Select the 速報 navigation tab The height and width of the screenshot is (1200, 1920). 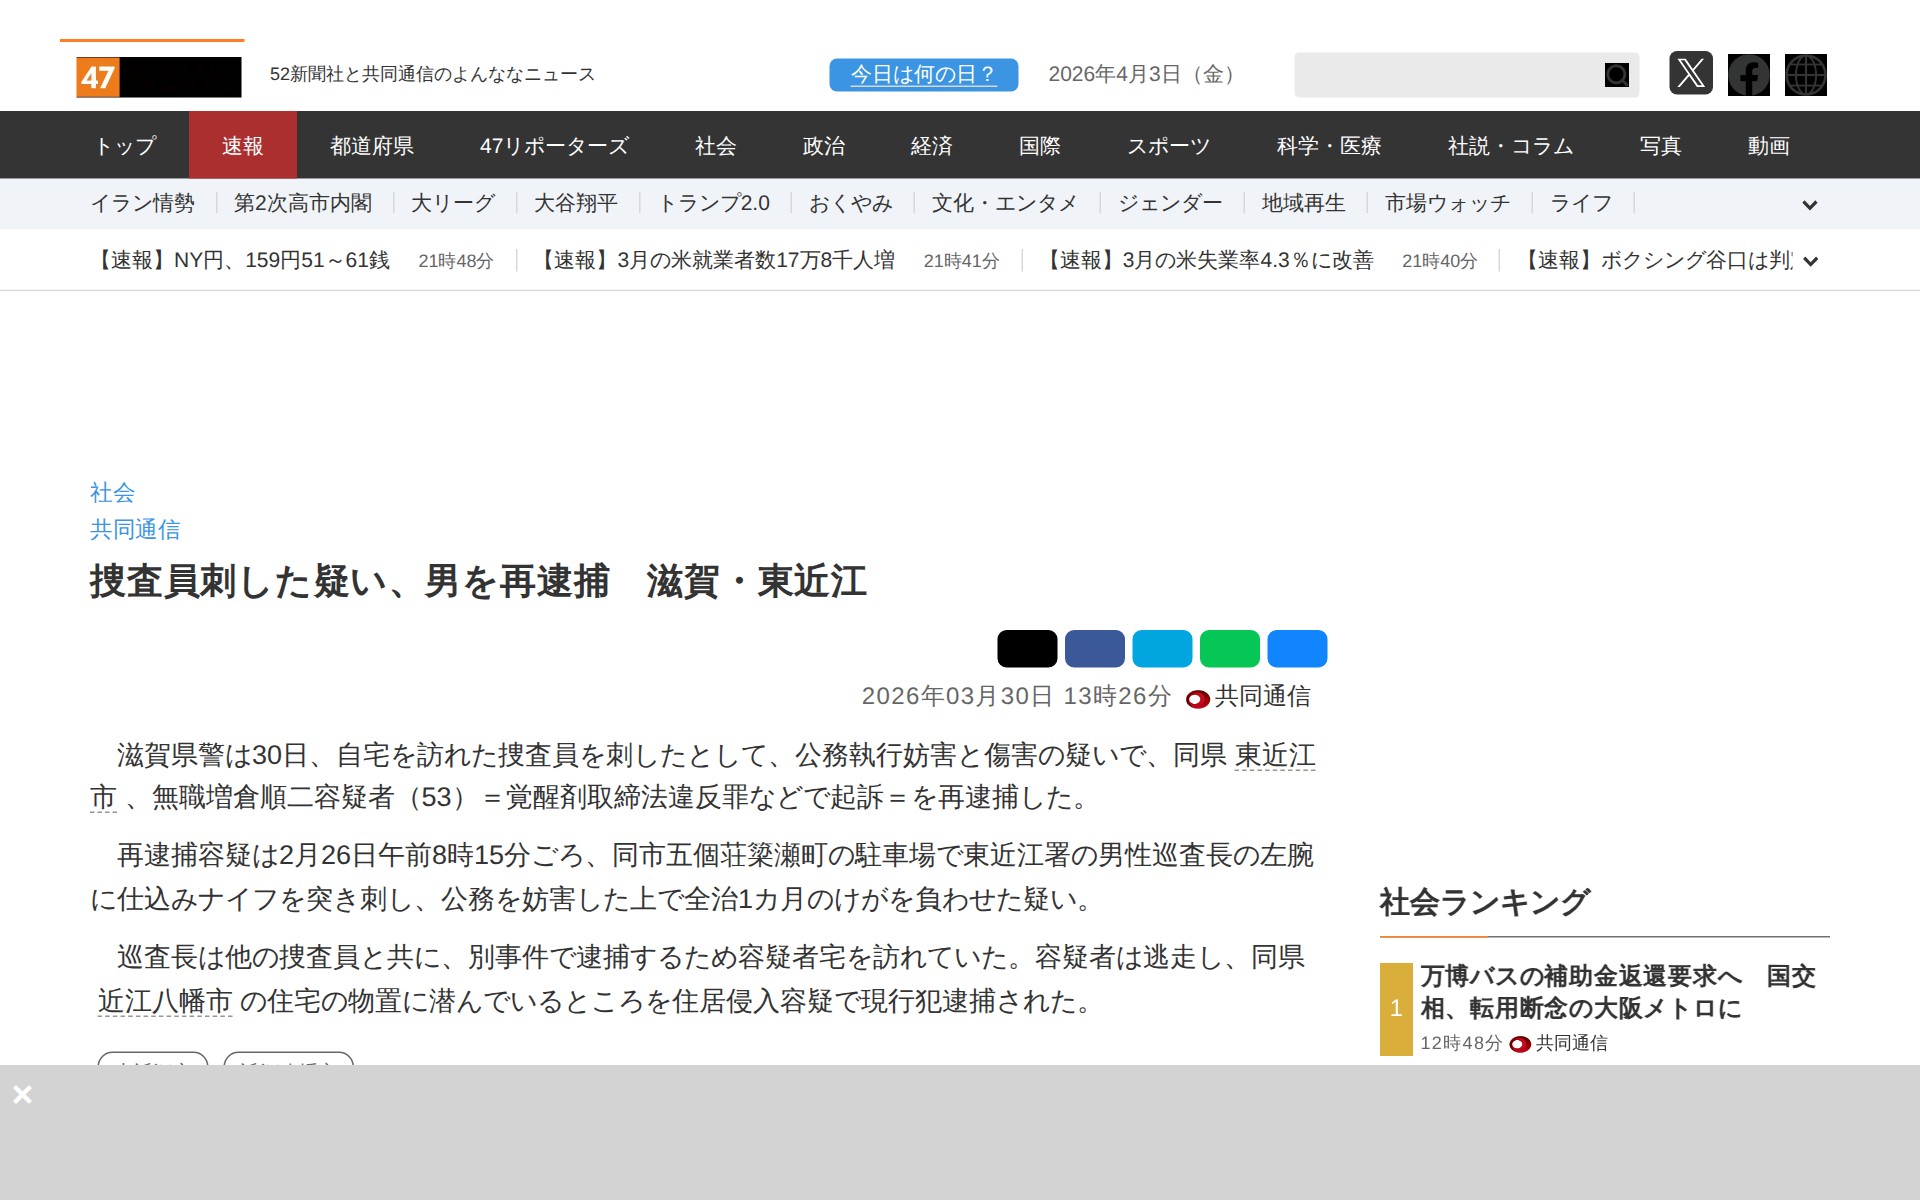[242, 146]
